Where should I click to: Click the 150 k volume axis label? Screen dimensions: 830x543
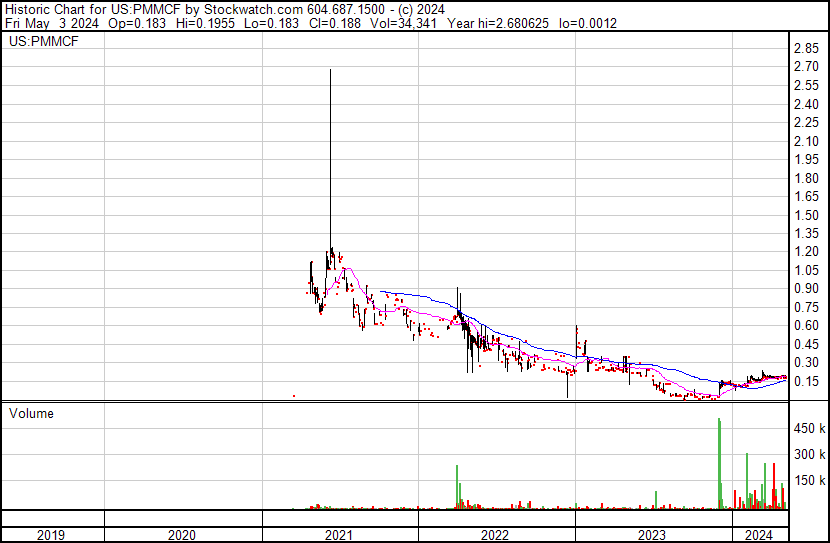809,481
